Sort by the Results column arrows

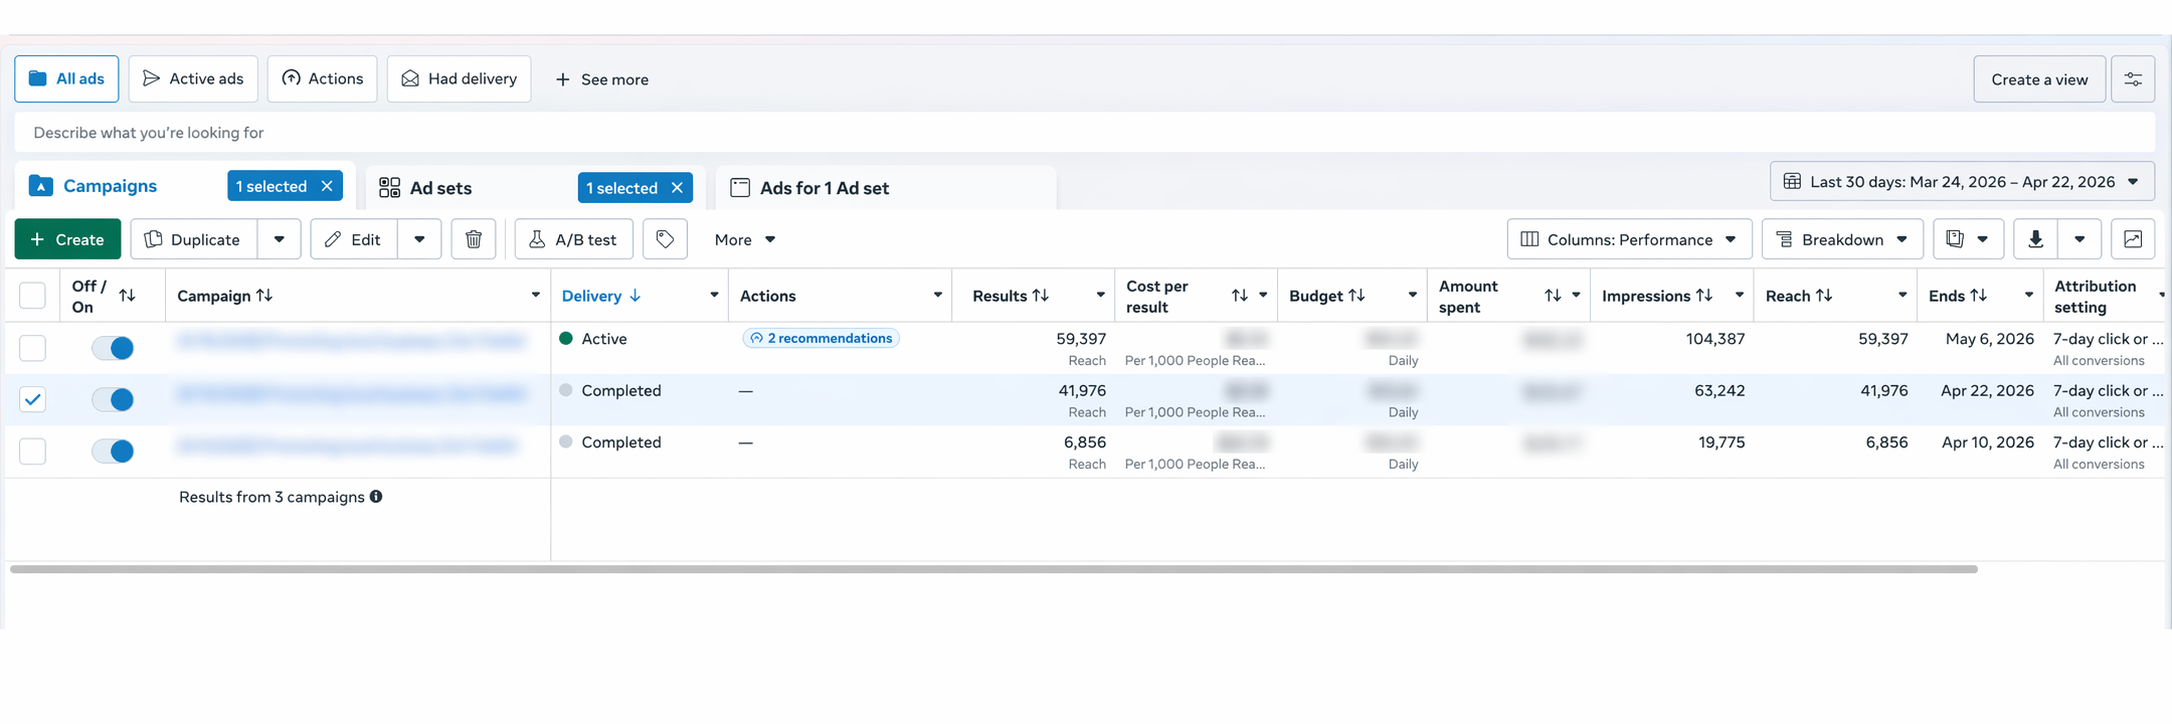(1040, 295)
